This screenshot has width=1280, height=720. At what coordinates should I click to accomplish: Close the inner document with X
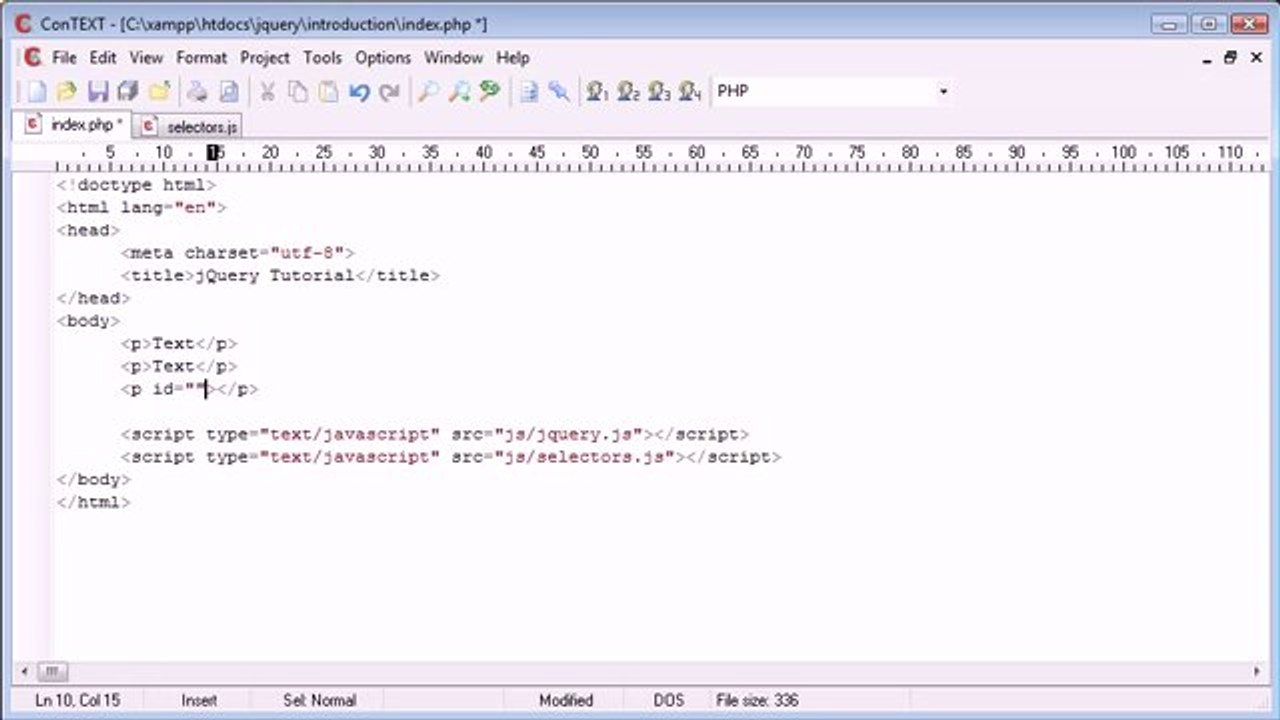pyautogui.click(x=1256, y=58)
